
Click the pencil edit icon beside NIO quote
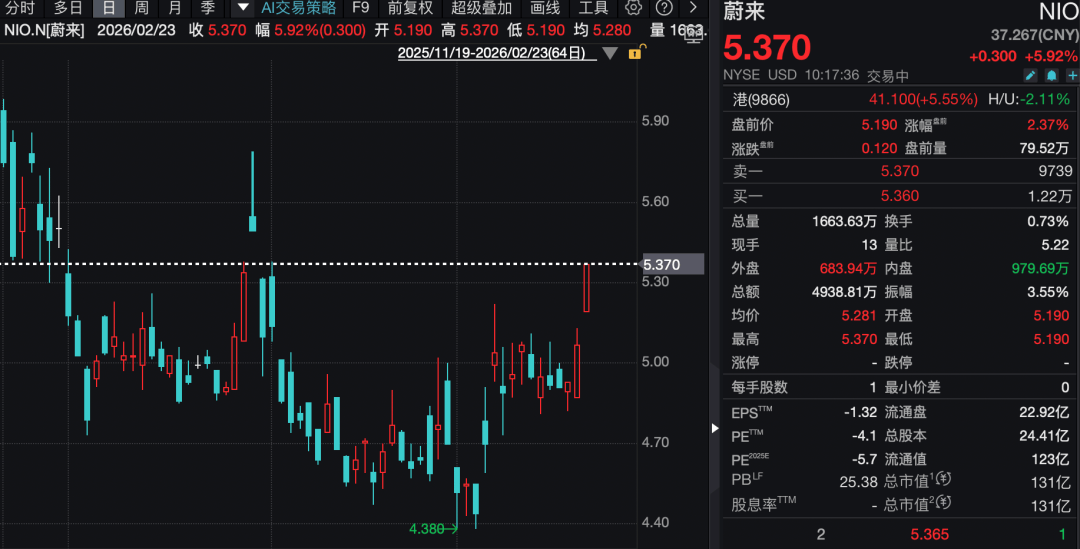coord(1031,75)
